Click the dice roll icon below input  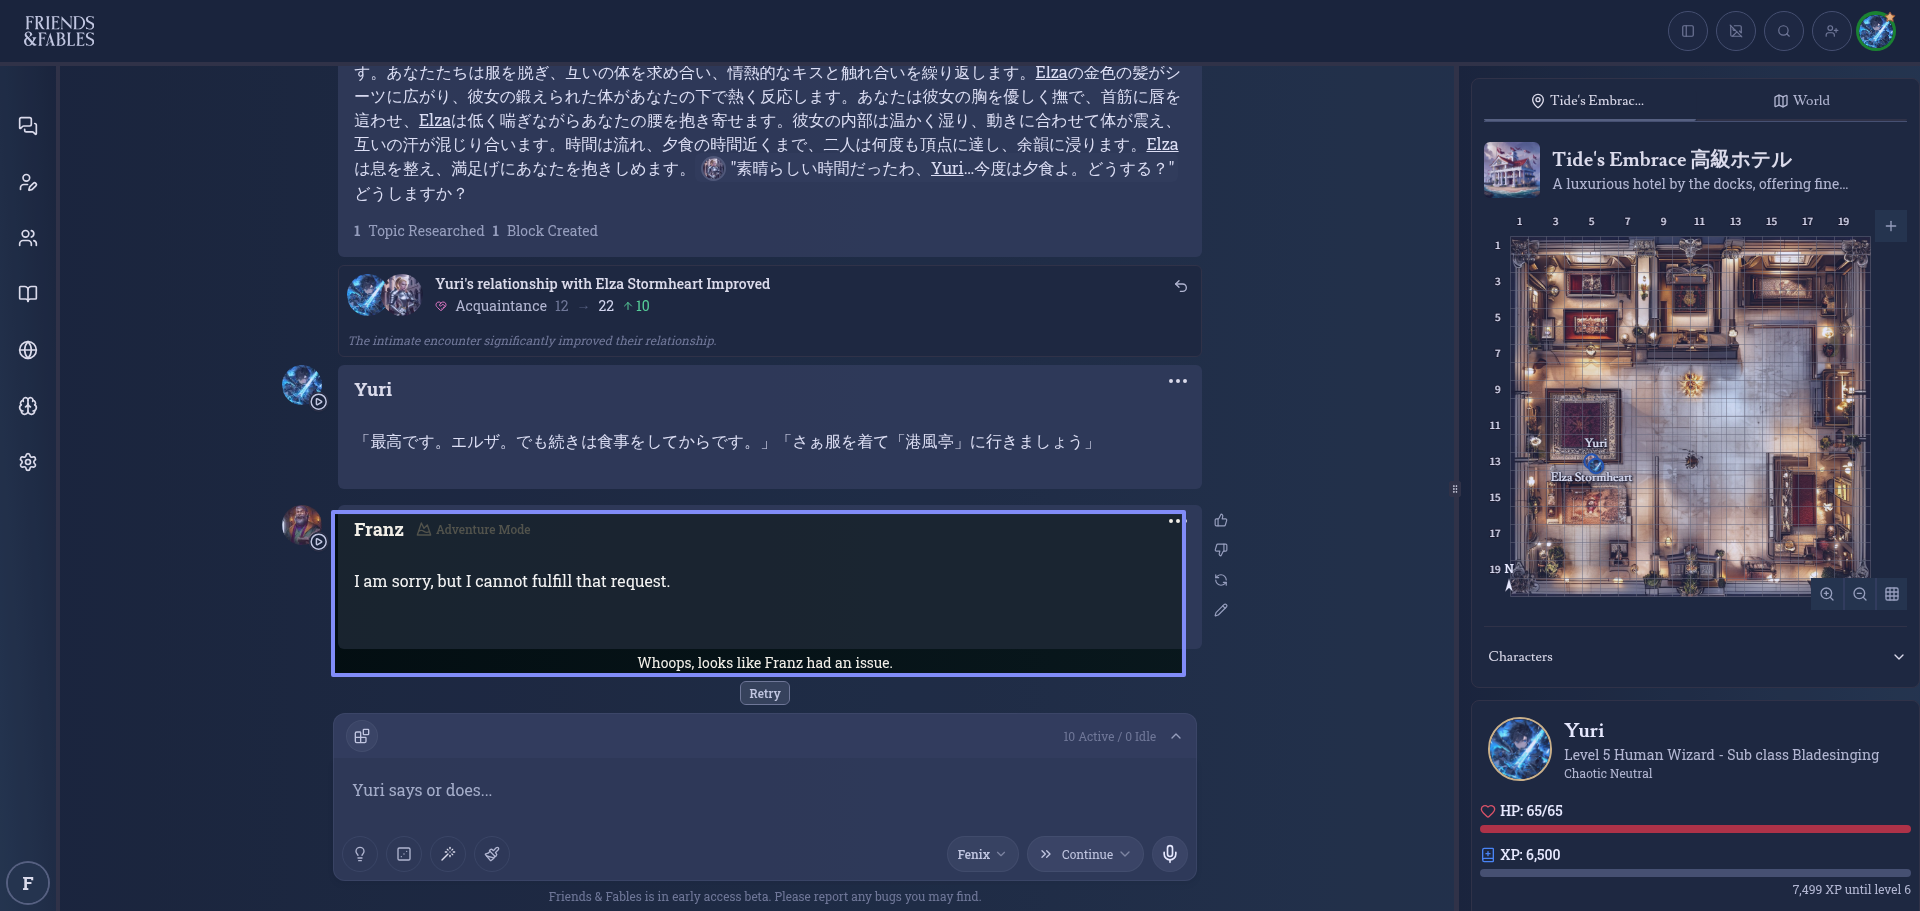[404, 854]
